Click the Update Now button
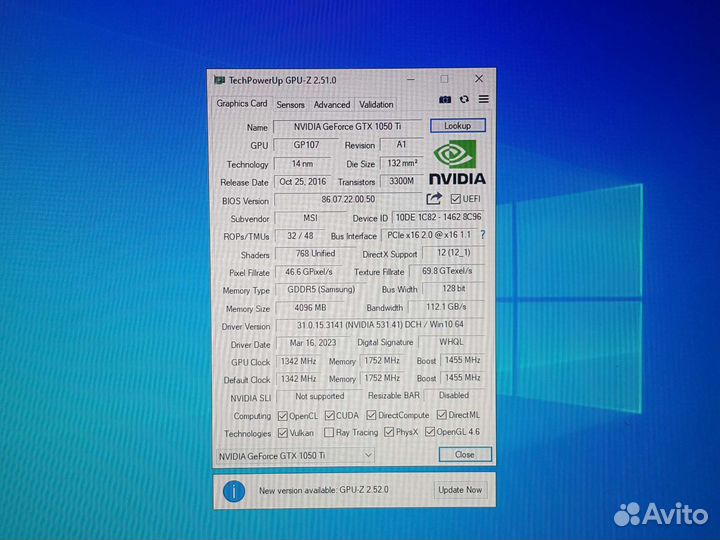 (460, 490)
